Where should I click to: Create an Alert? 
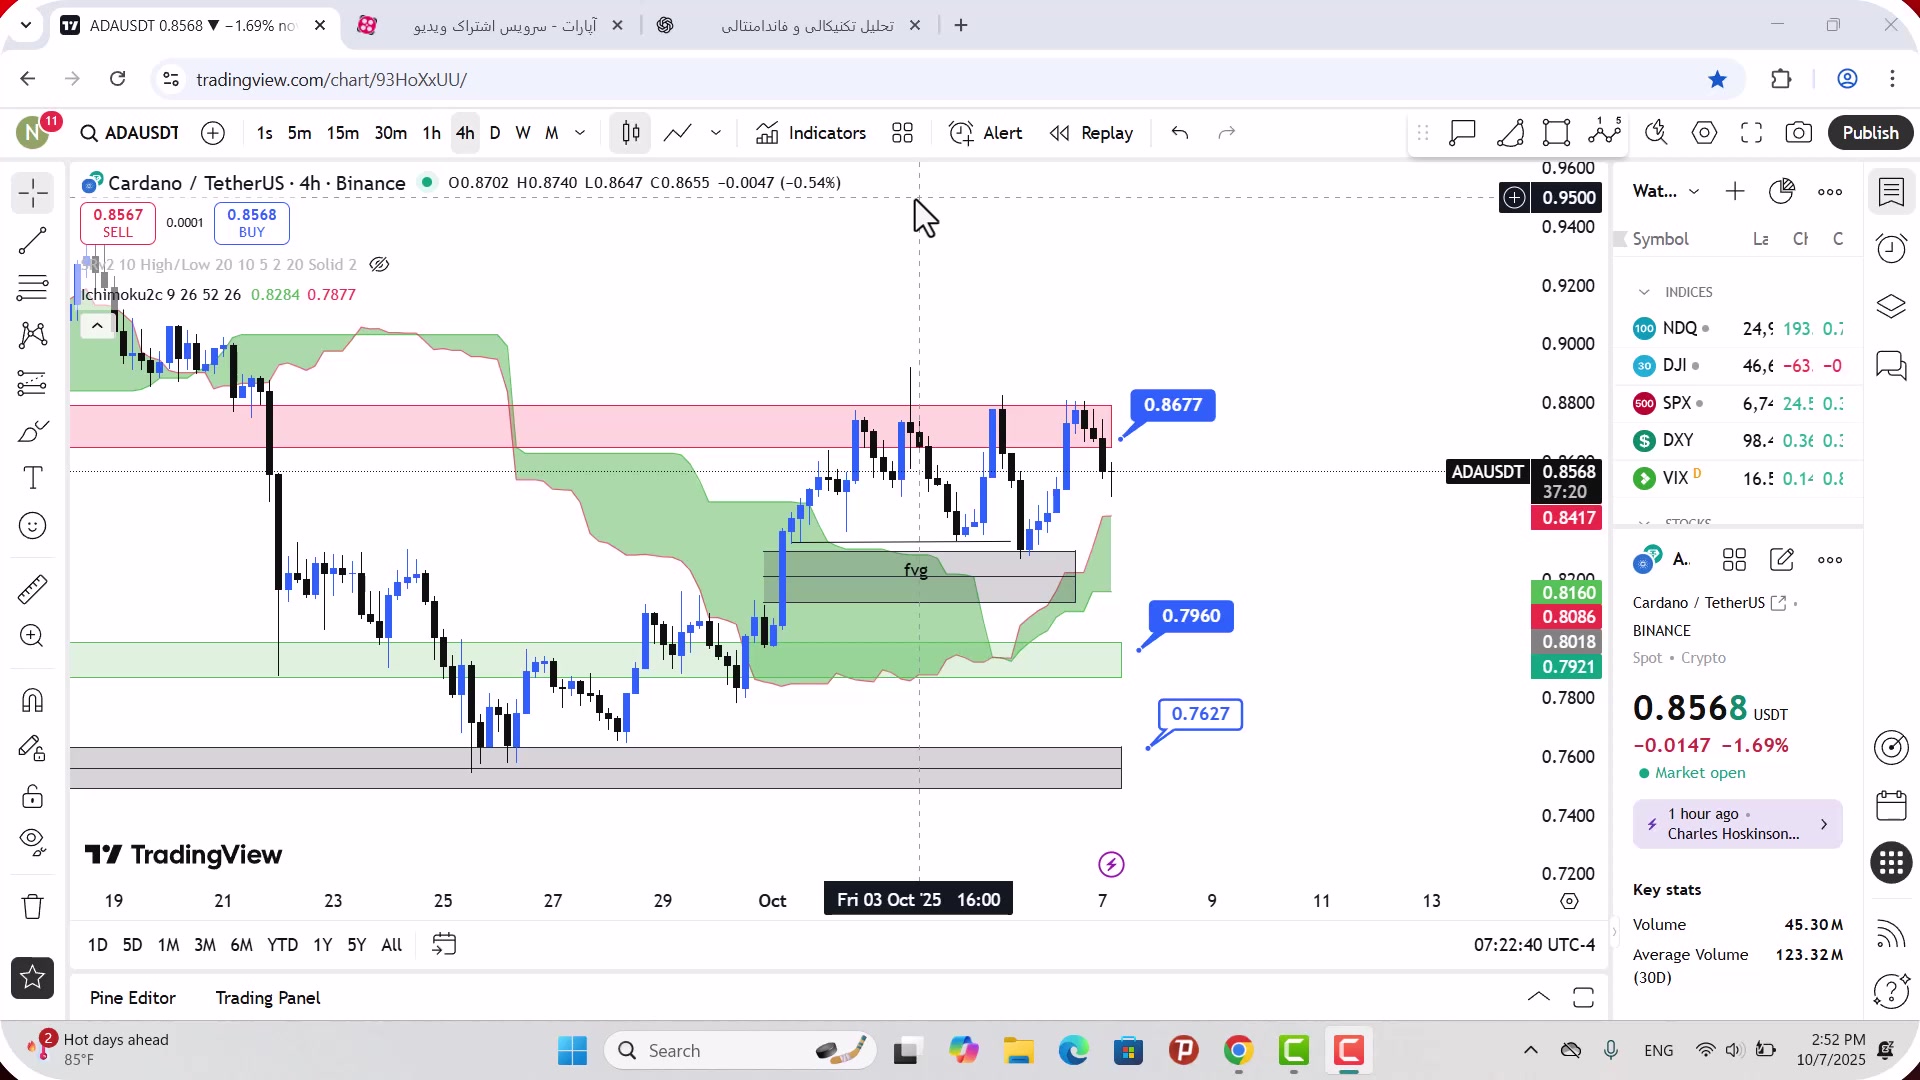click(986, 133)
